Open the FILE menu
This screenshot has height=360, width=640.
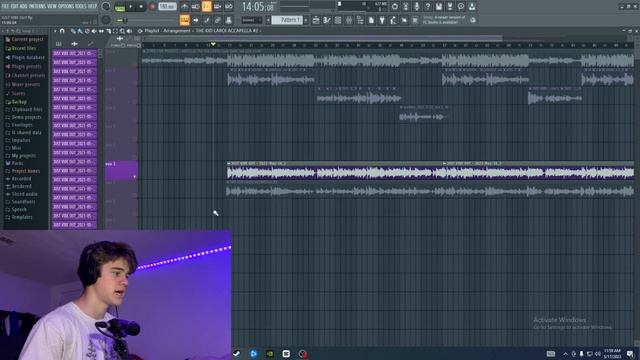(5, 7)
